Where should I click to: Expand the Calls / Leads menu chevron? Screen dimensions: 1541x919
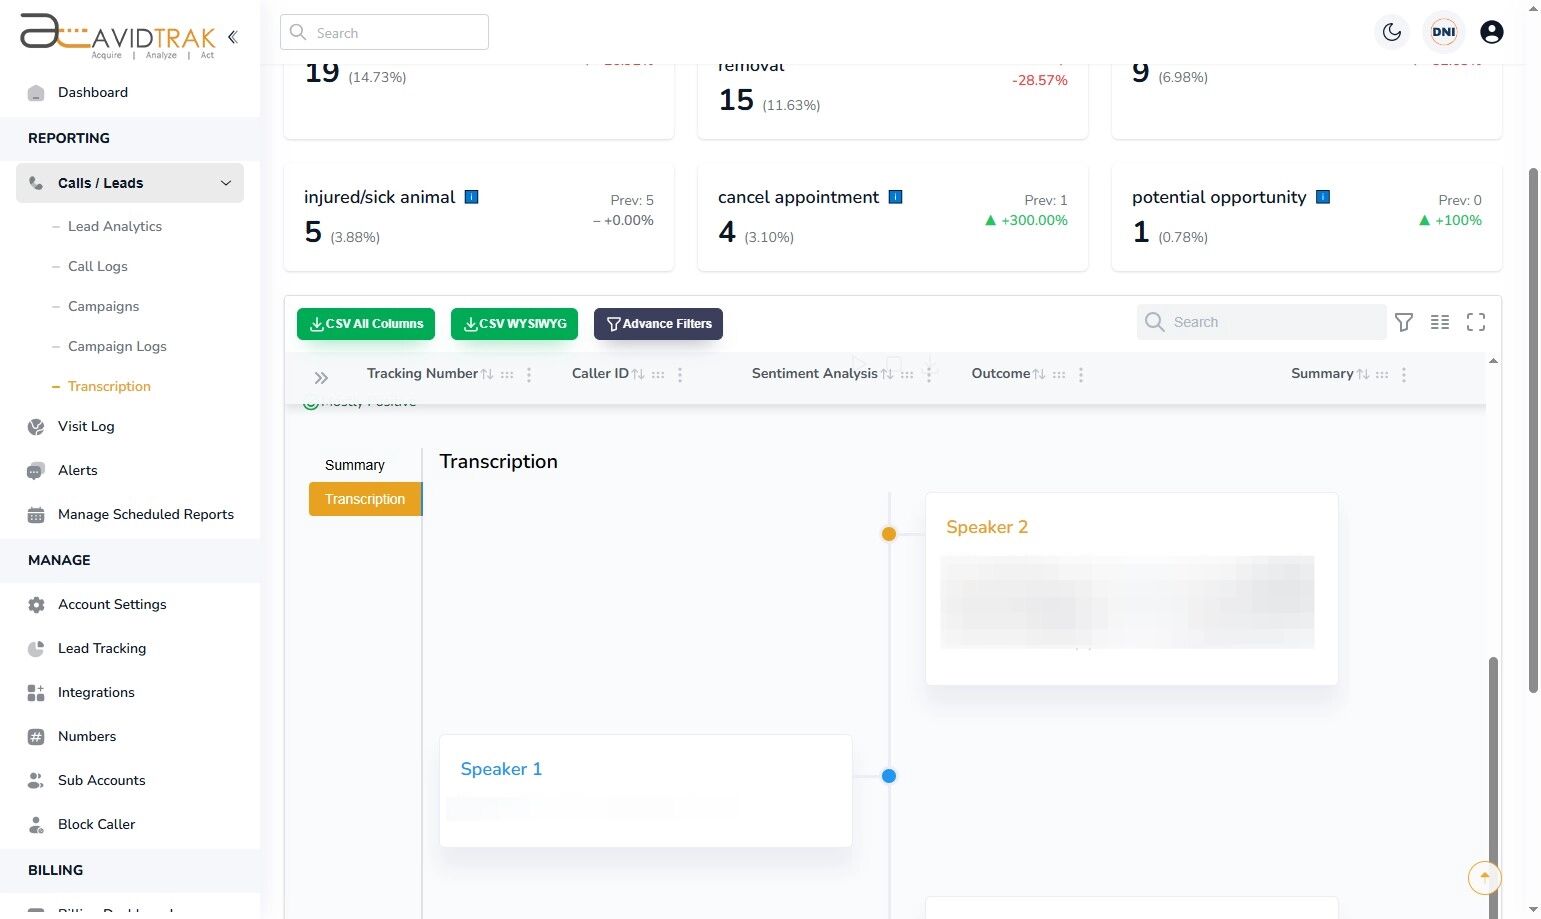point(226,183)
